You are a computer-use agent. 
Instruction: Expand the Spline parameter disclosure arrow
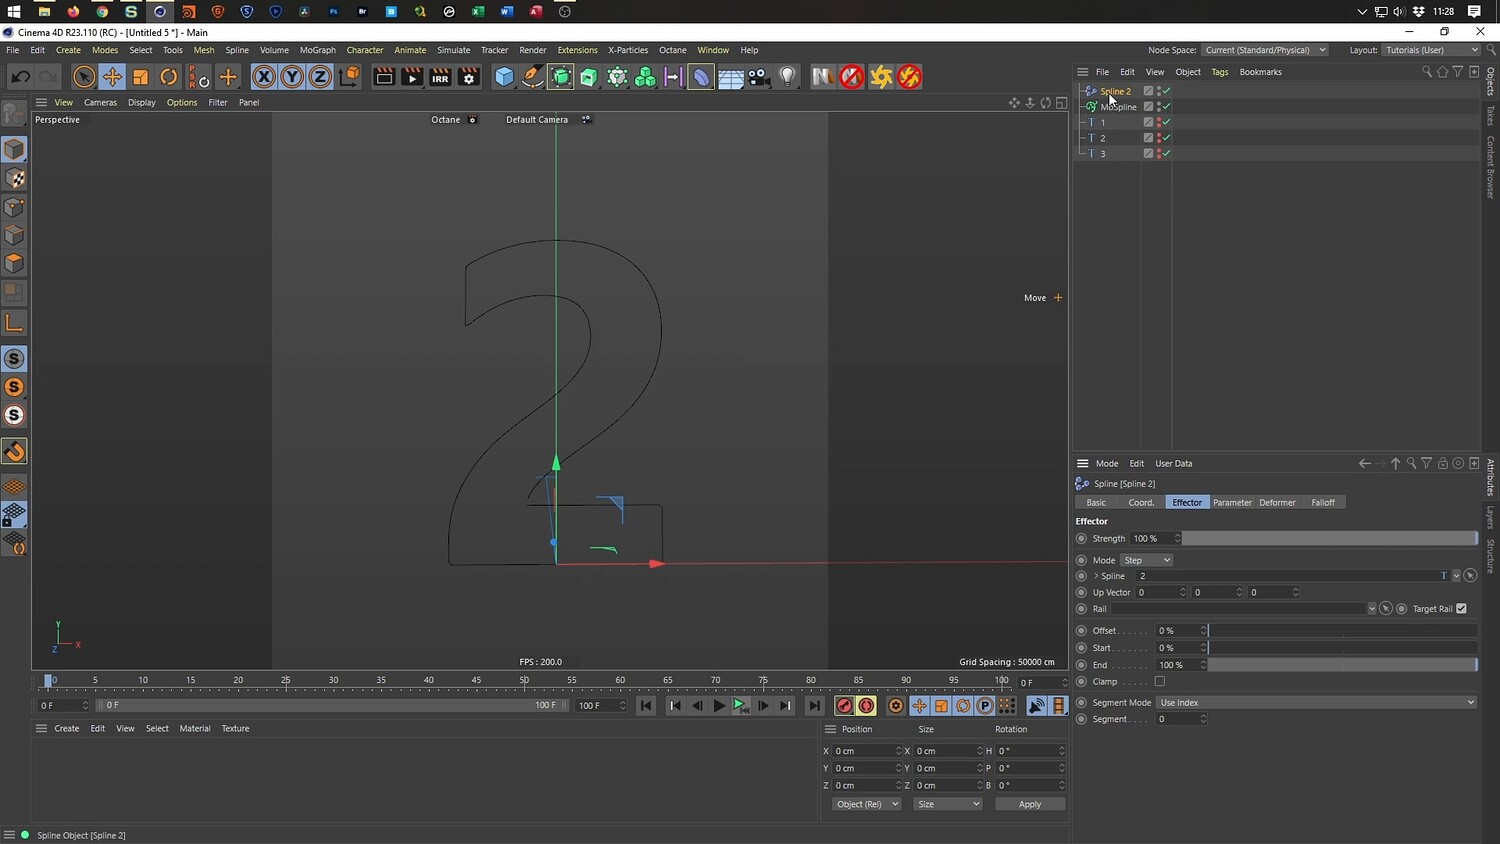click(1096, 576)
